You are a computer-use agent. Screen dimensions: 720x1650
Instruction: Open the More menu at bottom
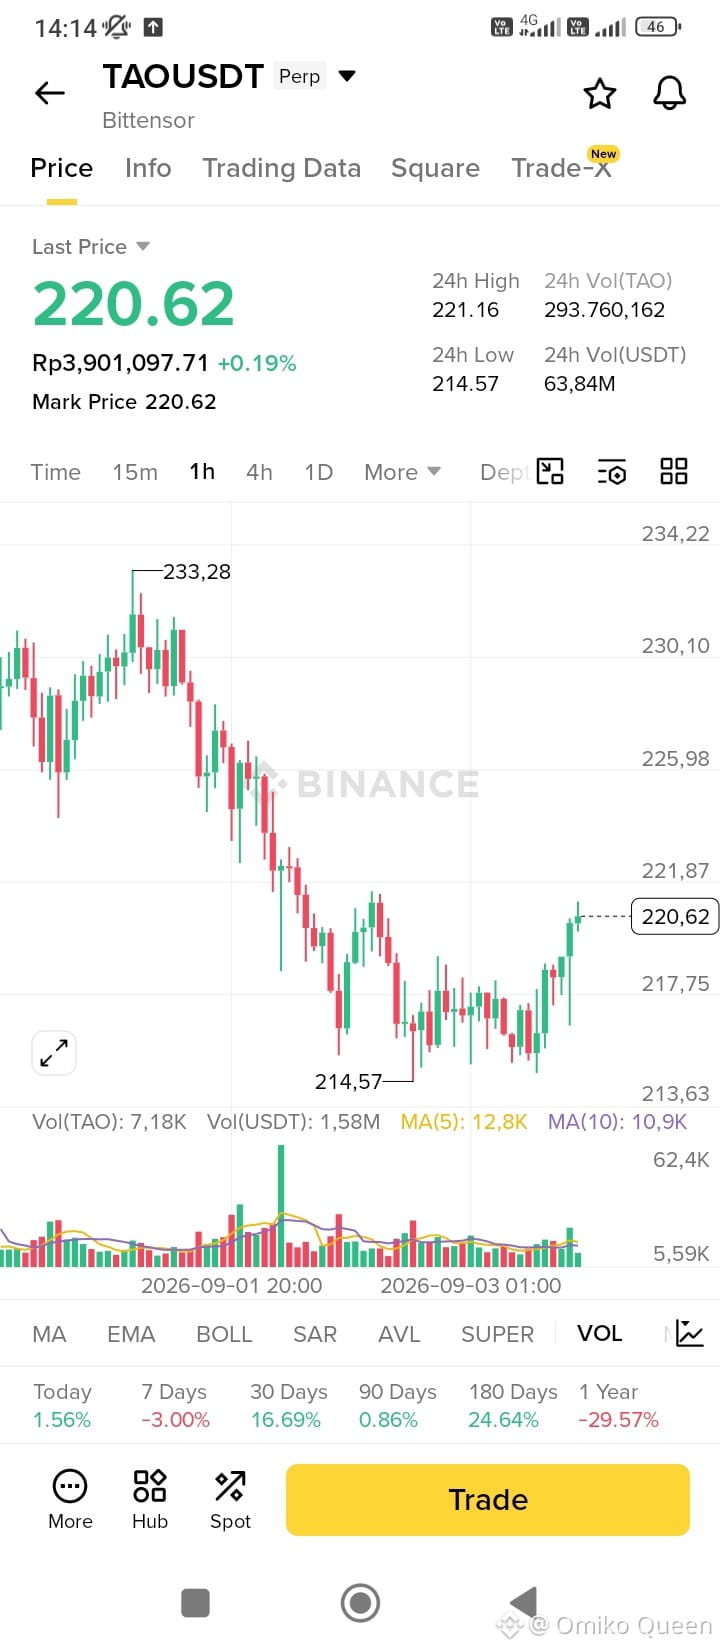pyautogui.click(x=70, y=1499)
